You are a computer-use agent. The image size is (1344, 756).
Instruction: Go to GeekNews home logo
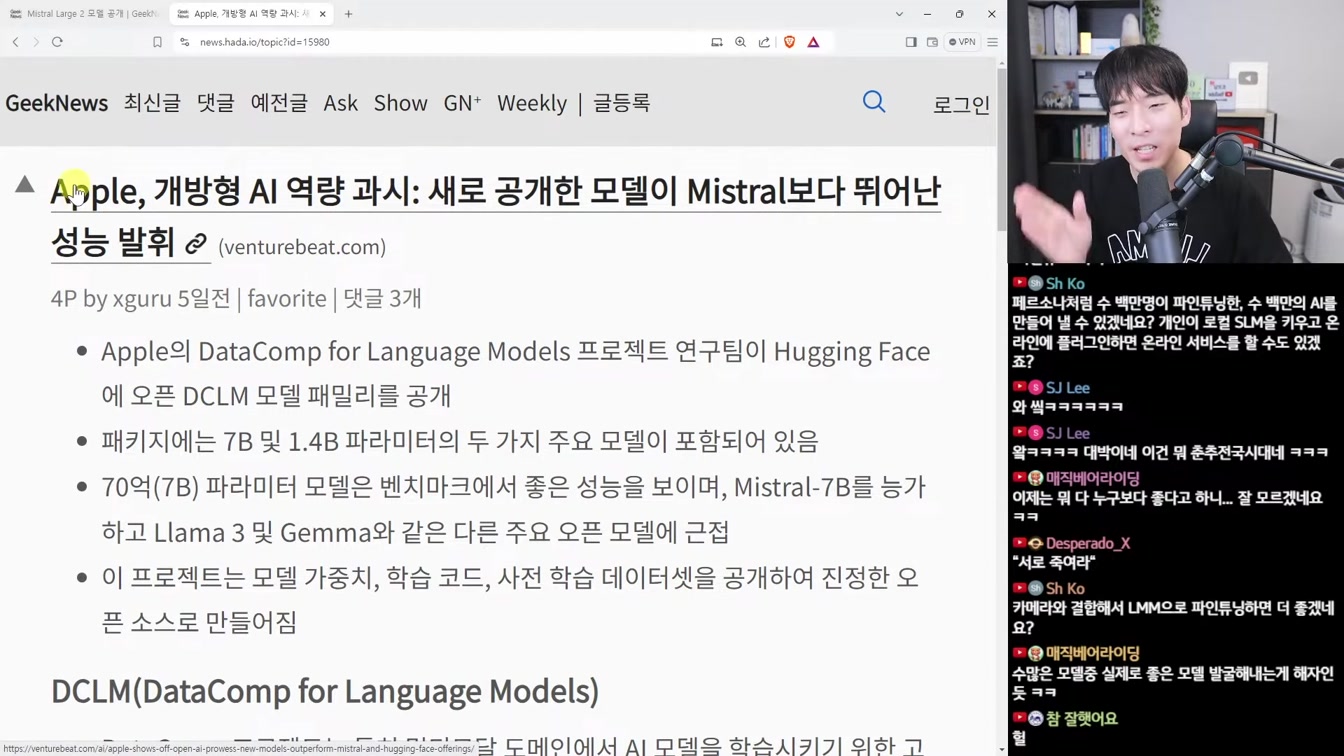coord(57,103)
